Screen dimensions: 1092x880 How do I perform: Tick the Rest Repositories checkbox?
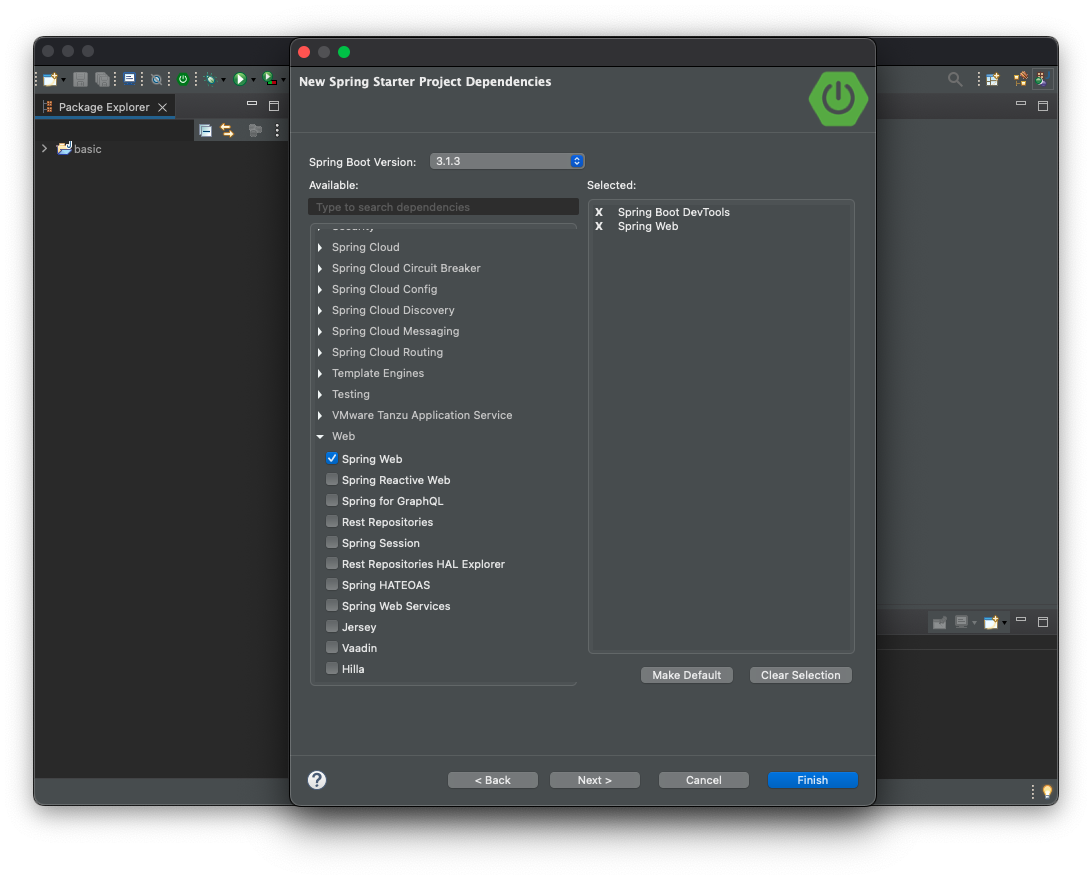pyautogui.click(x=332, y=521)
